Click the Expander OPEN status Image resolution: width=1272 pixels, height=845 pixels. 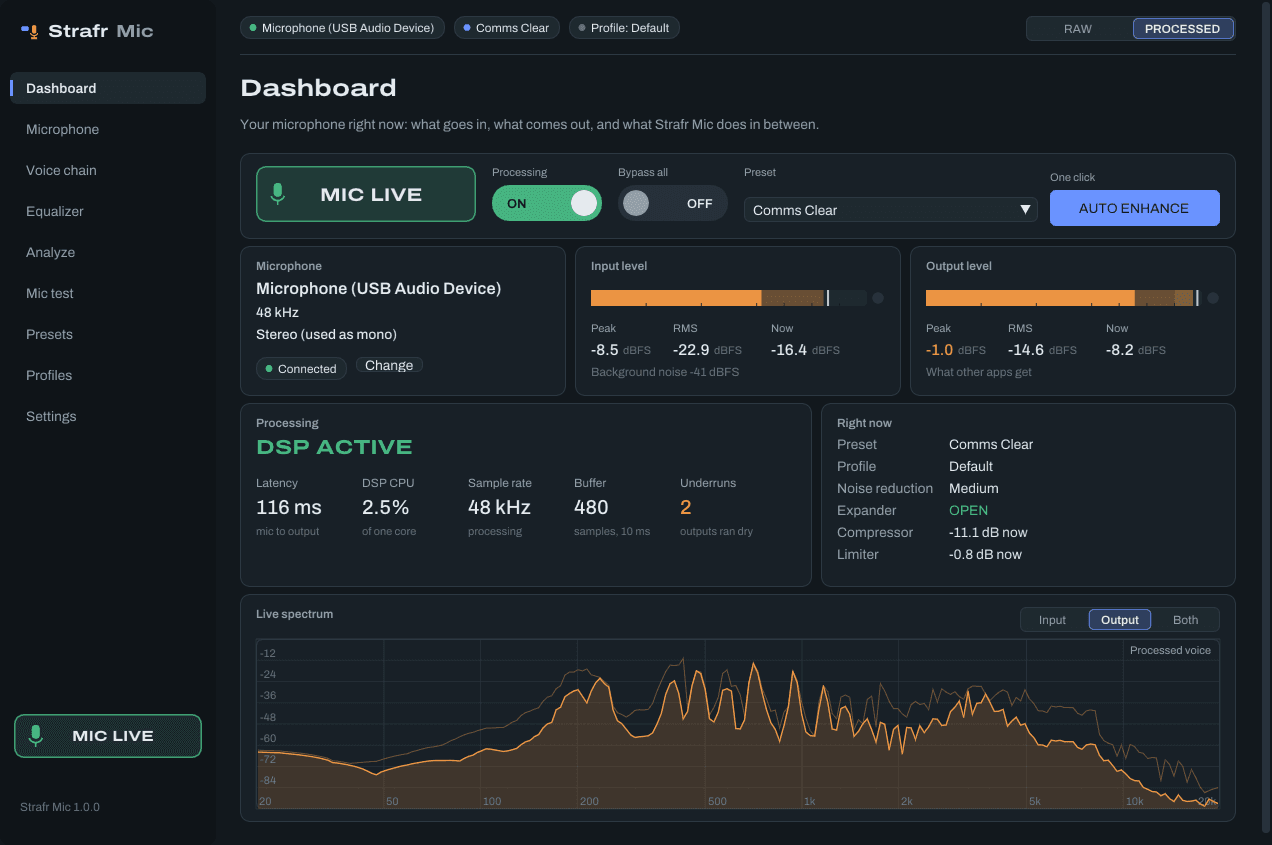pyautogui.click(x=969, y=510)
